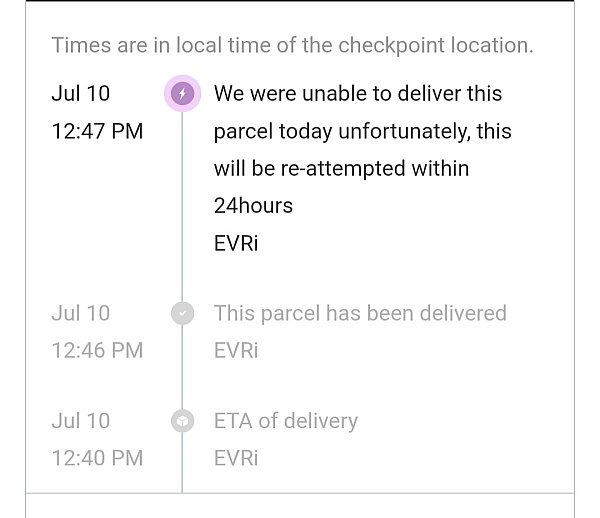600x518 pixels.
Task: Click EVRi label under ETA of delivery
Action: point(236,458)
